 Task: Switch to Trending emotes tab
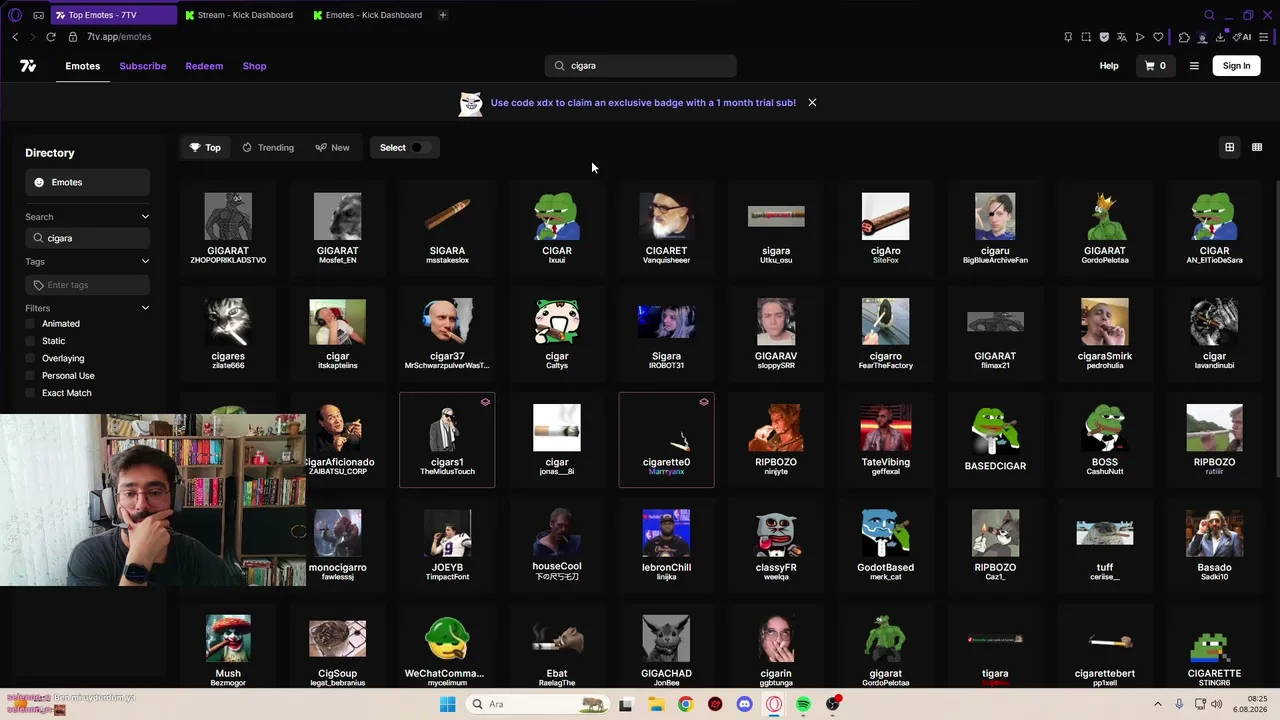tap(268, 148)
